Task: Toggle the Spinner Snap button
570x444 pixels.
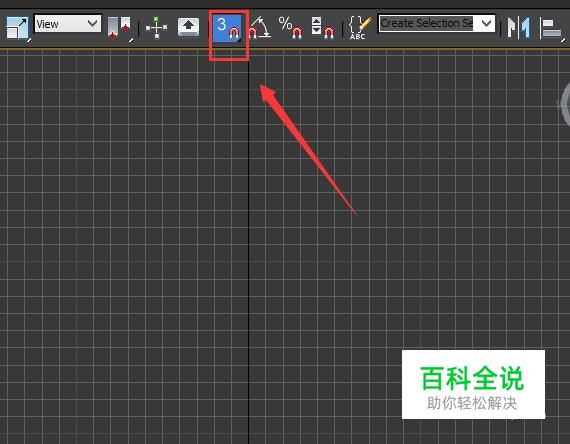Action: pos(323,28)
